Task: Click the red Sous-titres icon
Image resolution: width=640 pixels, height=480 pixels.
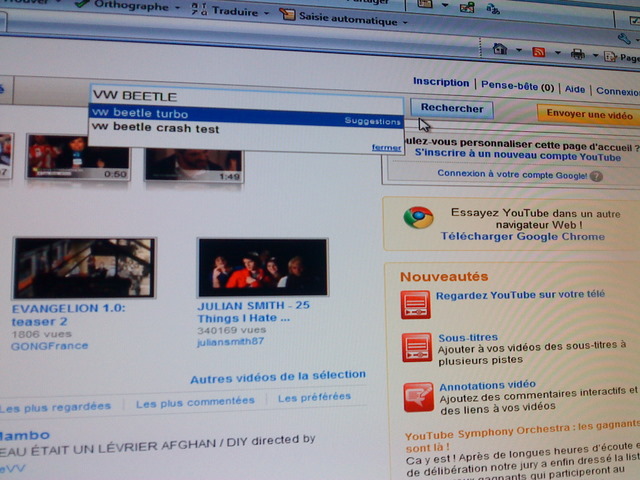Action: coord(417,348)
